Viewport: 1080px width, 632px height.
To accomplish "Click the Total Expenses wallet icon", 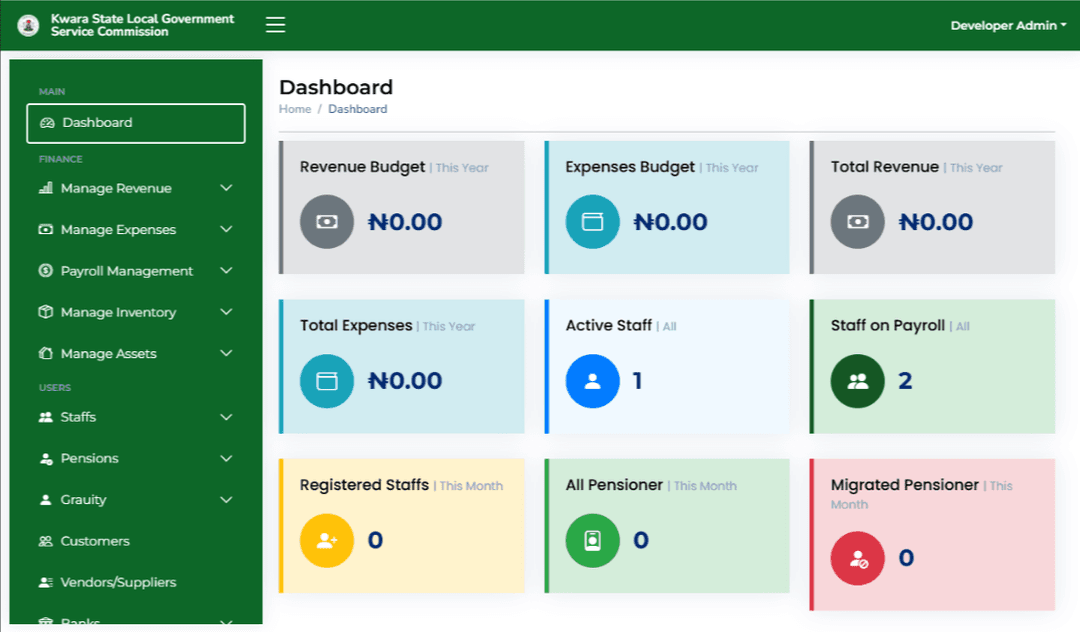I will 326,380.
